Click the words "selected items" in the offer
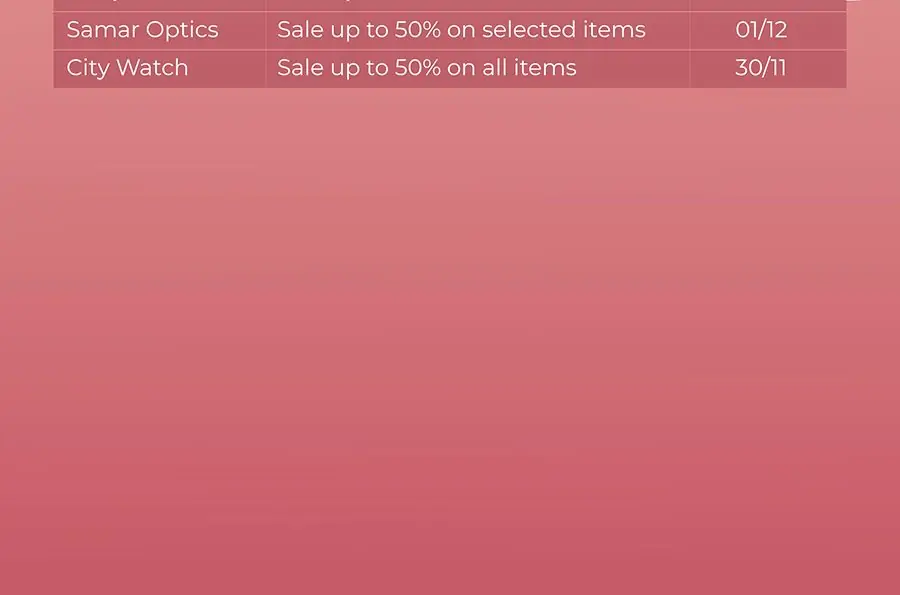This screenshot has width=900, height=595. 564,30
